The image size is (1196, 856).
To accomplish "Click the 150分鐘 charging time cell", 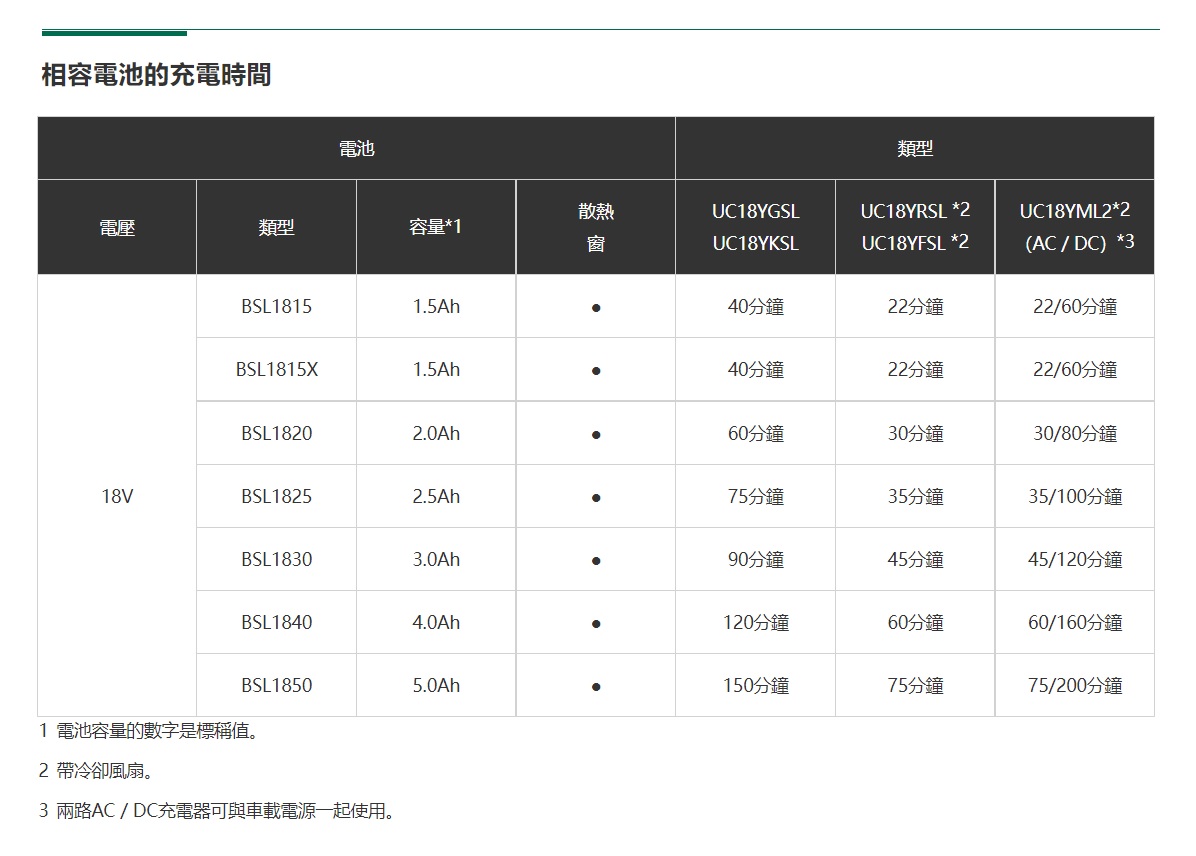I will click(755, 686).
